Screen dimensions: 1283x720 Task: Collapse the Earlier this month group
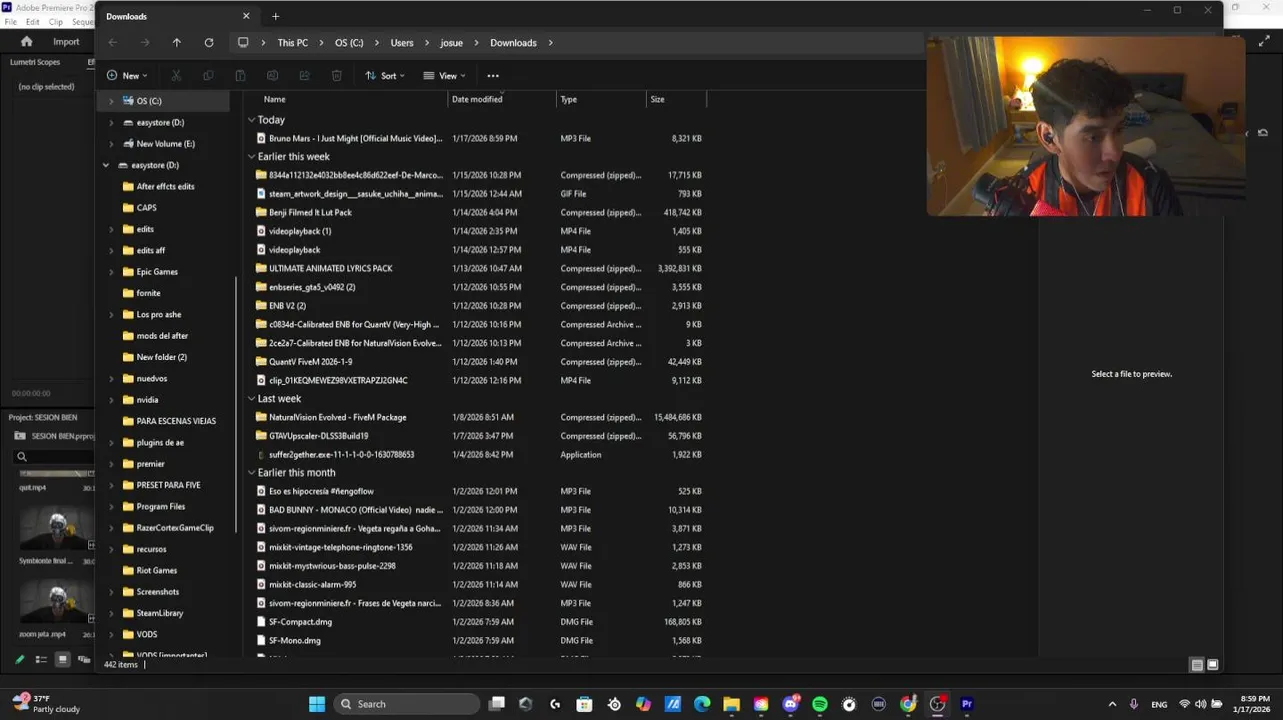coord(251,473)
